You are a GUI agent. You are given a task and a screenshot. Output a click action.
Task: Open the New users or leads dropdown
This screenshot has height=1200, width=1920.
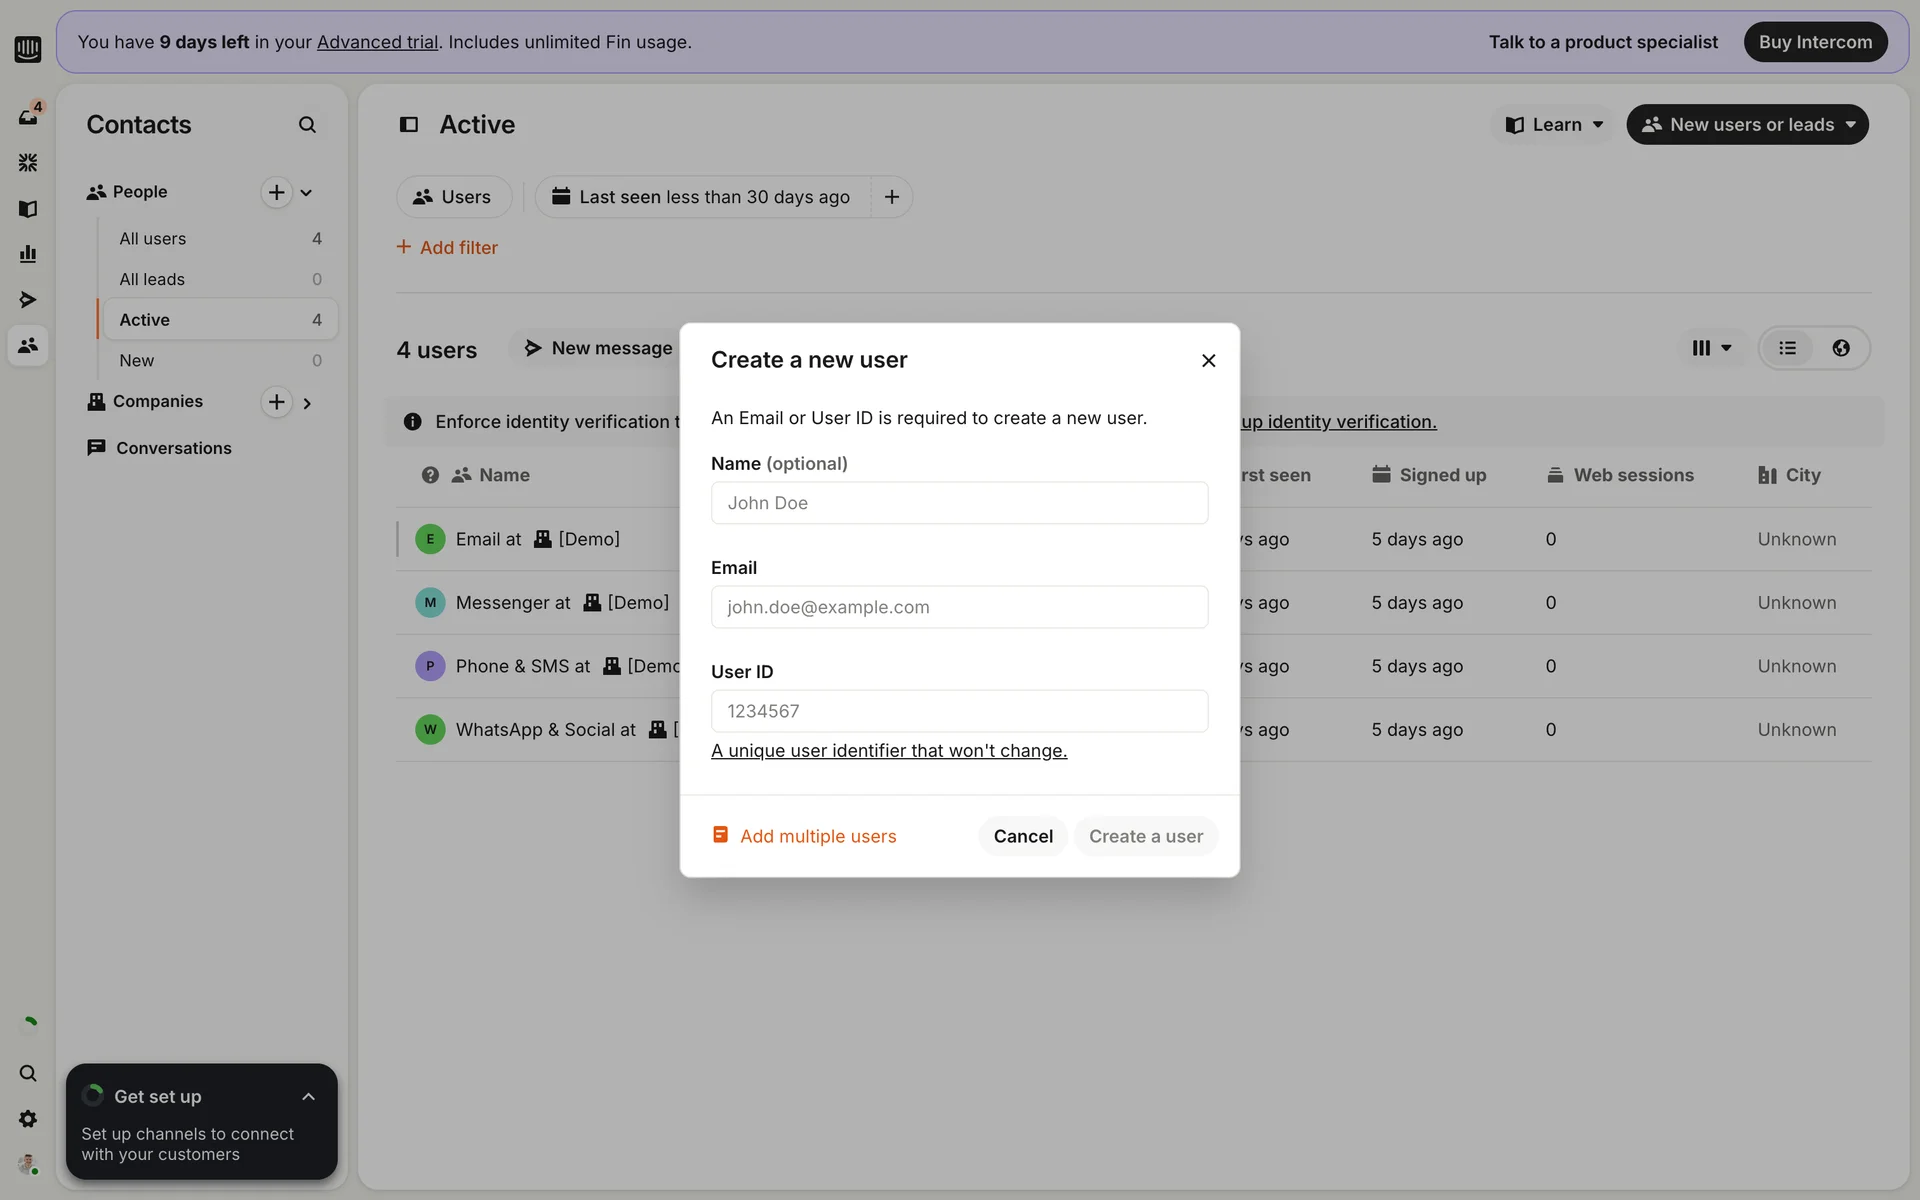(1747, 125)
